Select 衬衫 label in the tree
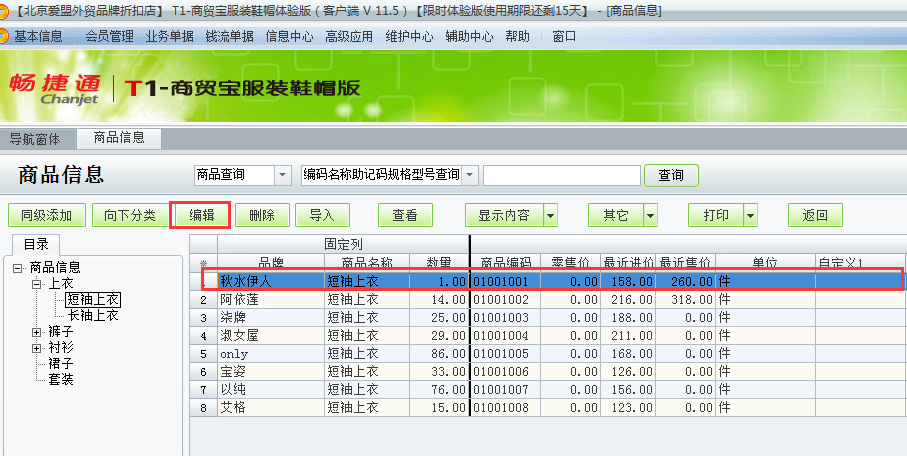Screen dimensions: 907x456 click(61, 348)
